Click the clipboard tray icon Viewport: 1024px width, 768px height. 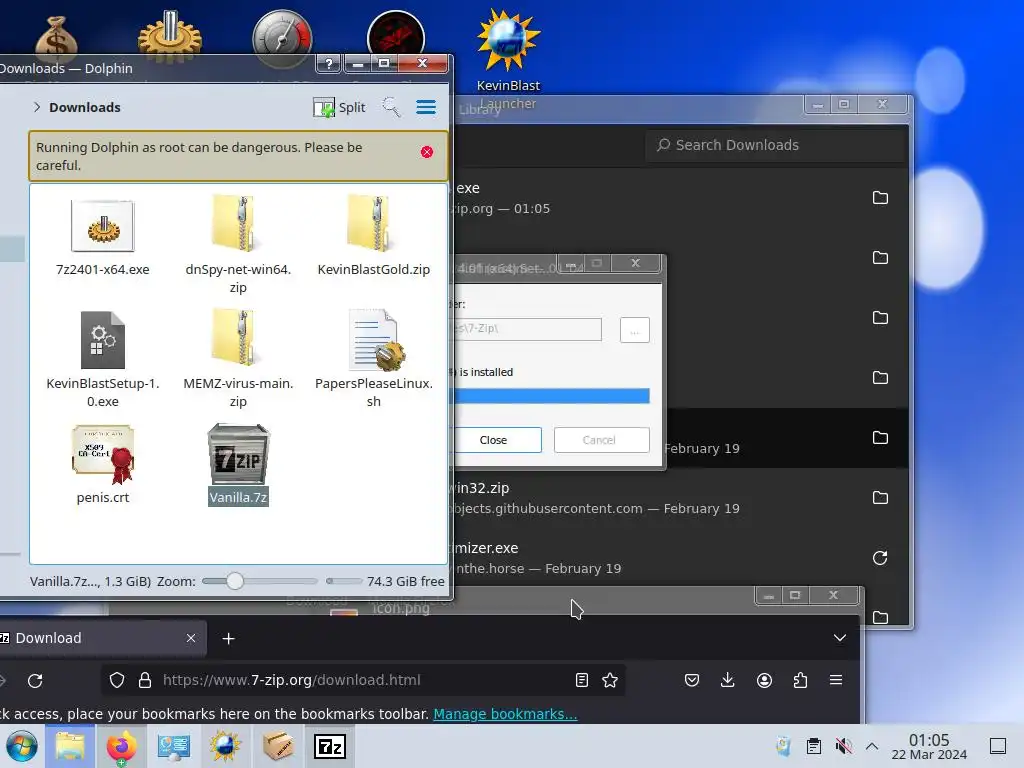814,746
